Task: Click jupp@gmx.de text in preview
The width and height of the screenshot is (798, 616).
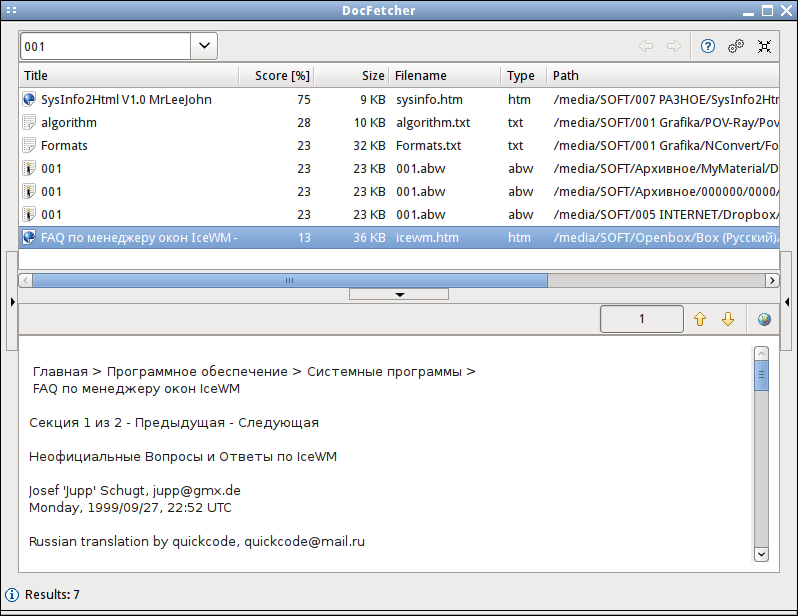Action: click(196, 491)
